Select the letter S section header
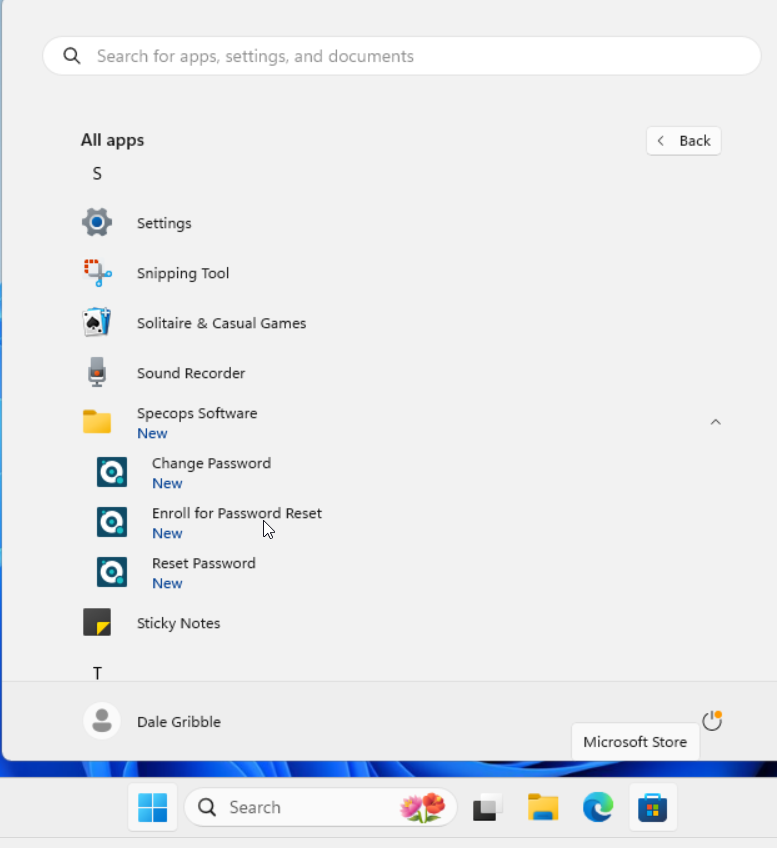777x848 pixels. [x=97, y=174]
